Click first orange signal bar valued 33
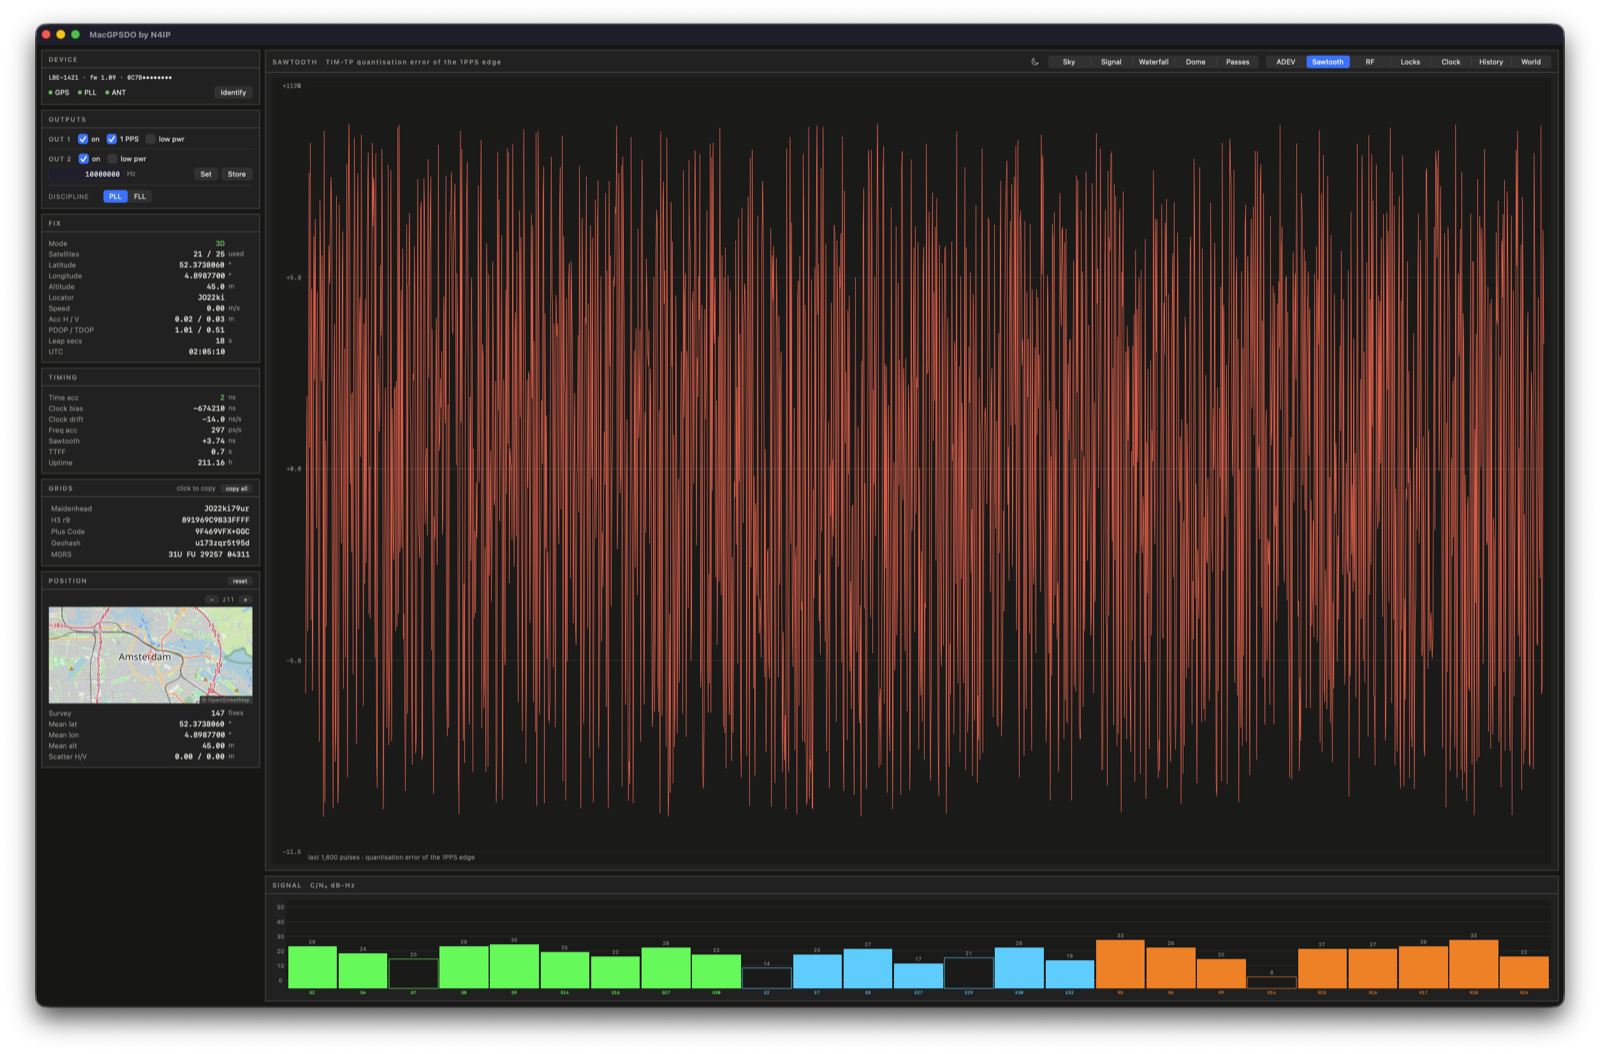Screen dimensions: 1600x1054 [1120, 964]
